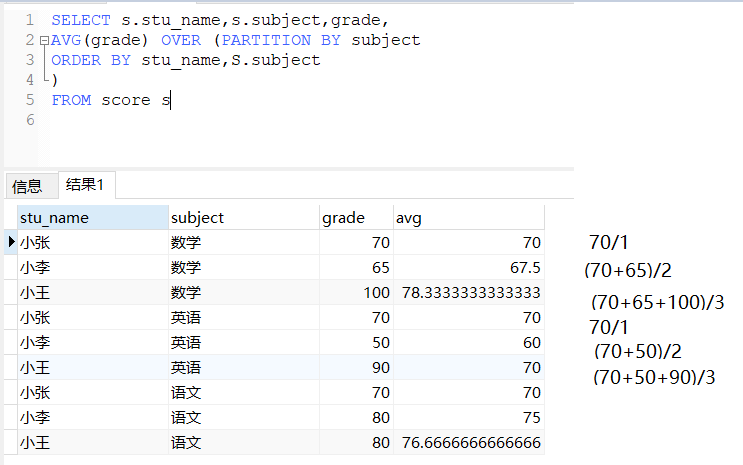
Task: Click the 英语 subject cell in 小王's row
Action: tap(244, 367)
